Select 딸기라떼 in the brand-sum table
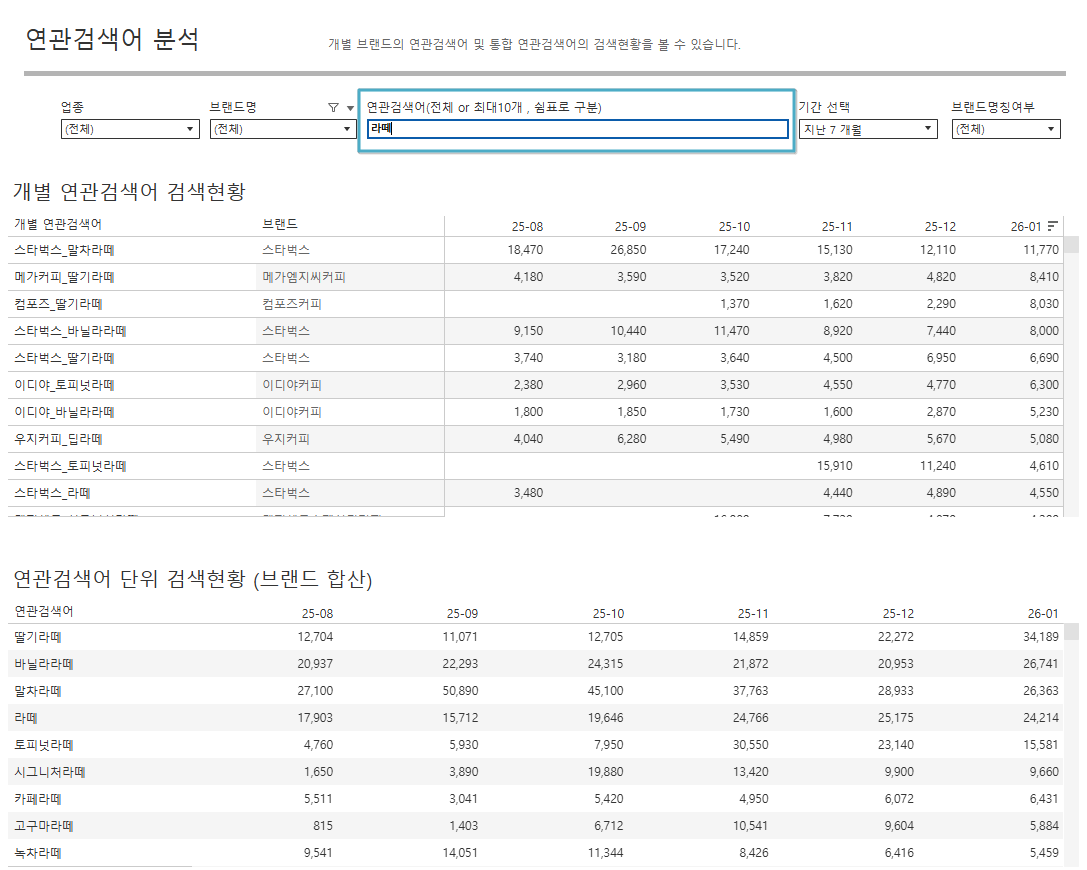1087x870 pixels. (x=39, y=637)
